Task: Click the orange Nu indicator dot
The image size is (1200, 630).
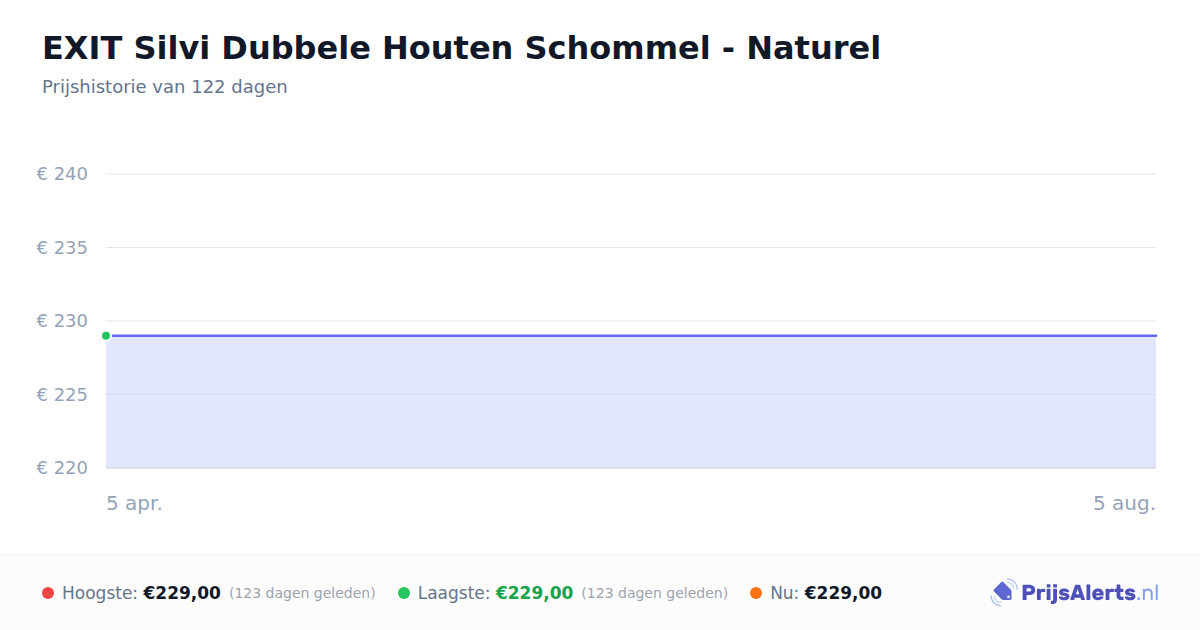Action: click(756, 593)
